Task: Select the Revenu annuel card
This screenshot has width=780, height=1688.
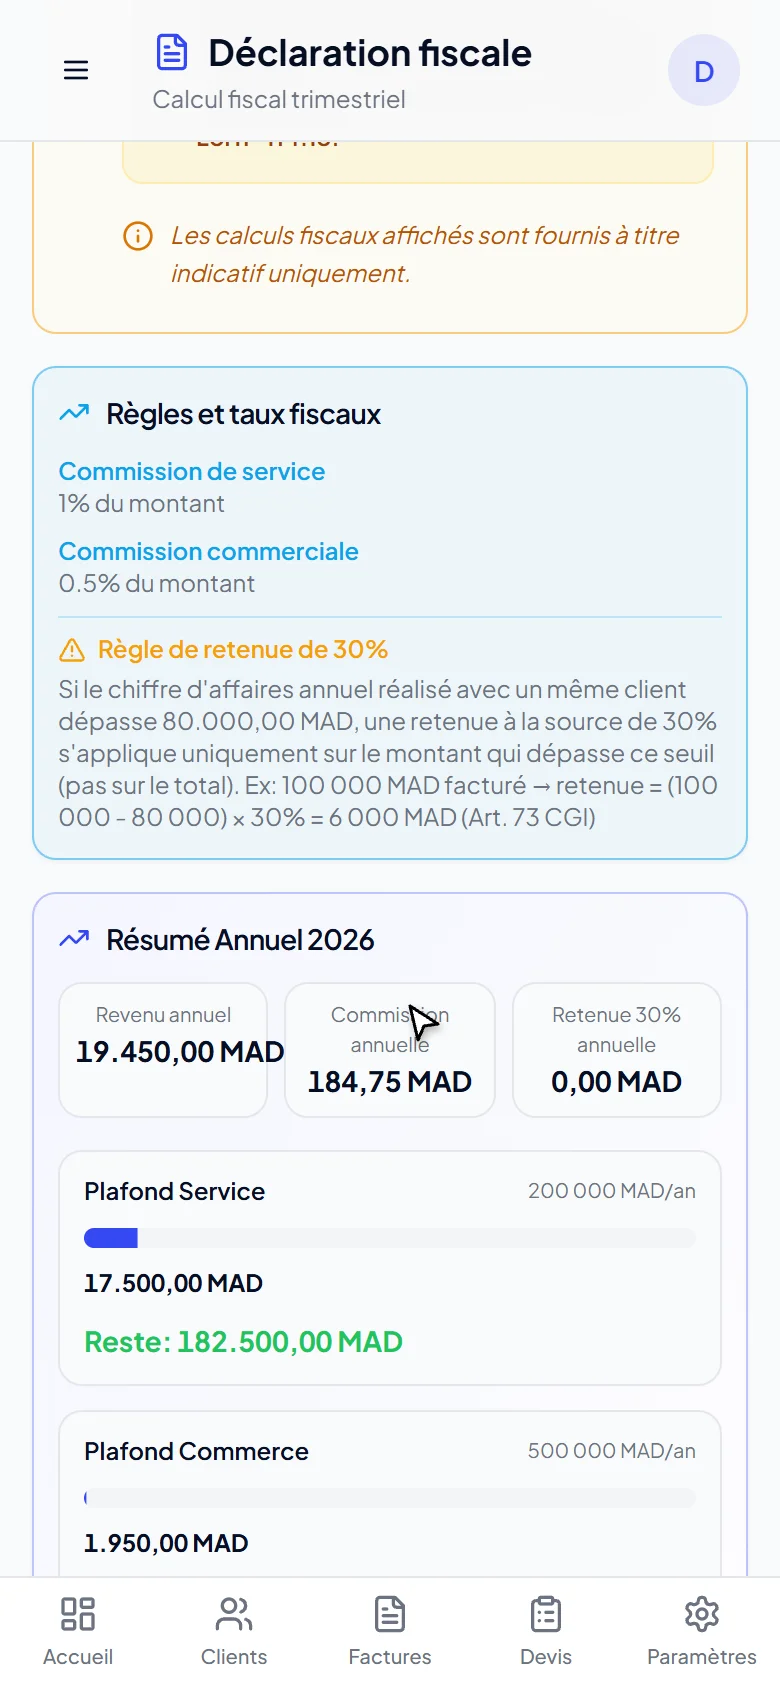Action: [163, 1050]
